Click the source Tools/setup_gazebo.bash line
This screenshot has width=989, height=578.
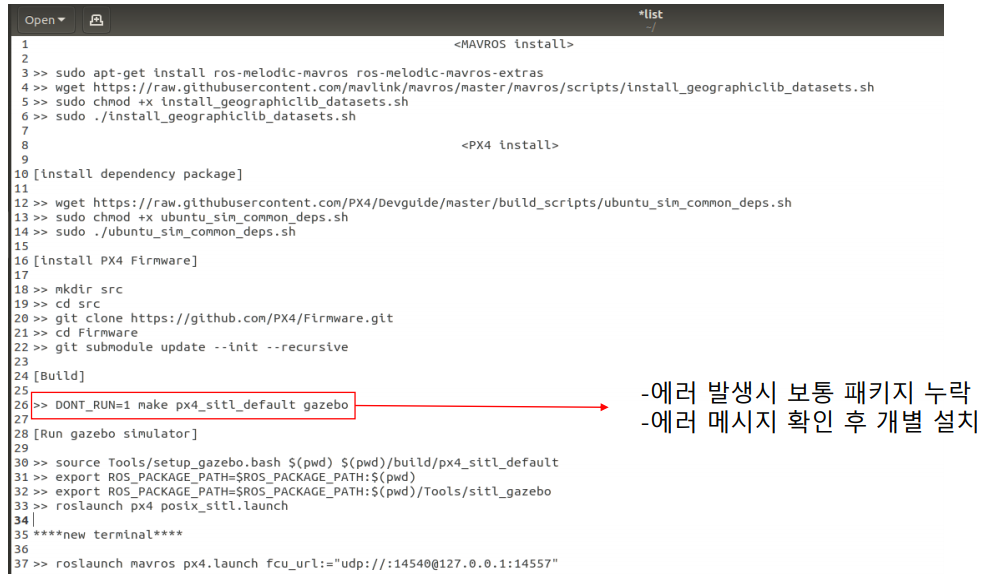coord(296,463)
